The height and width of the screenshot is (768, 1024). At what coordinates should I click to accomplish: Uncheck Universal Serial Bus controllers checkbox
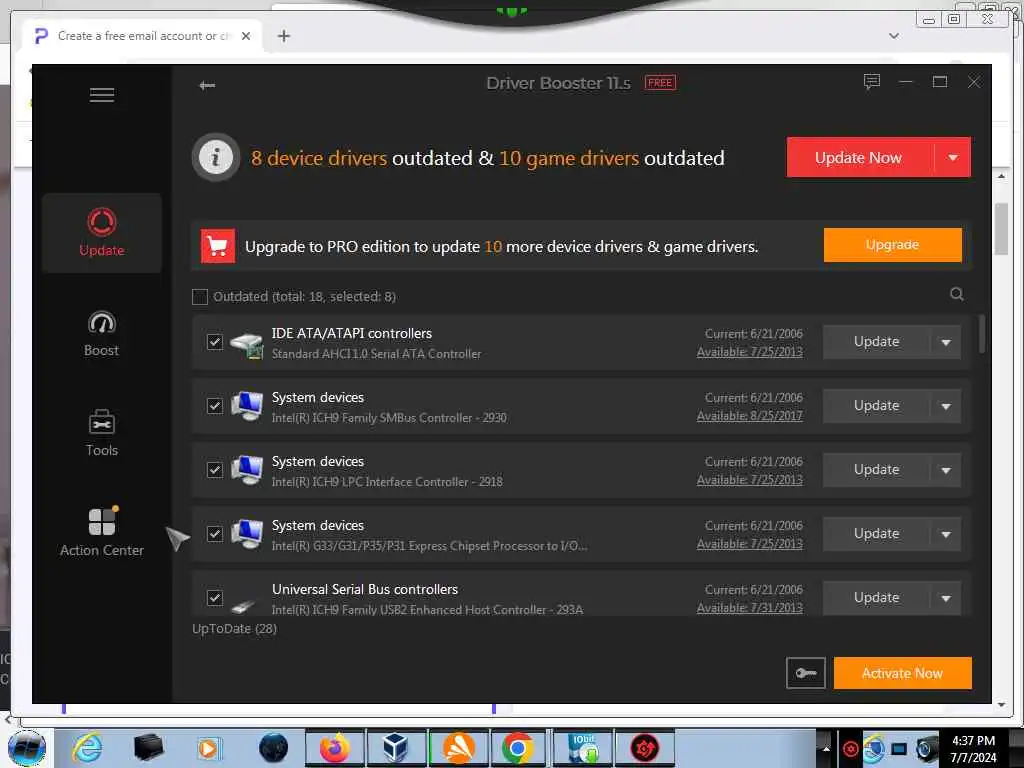click(x=214, y=598)
